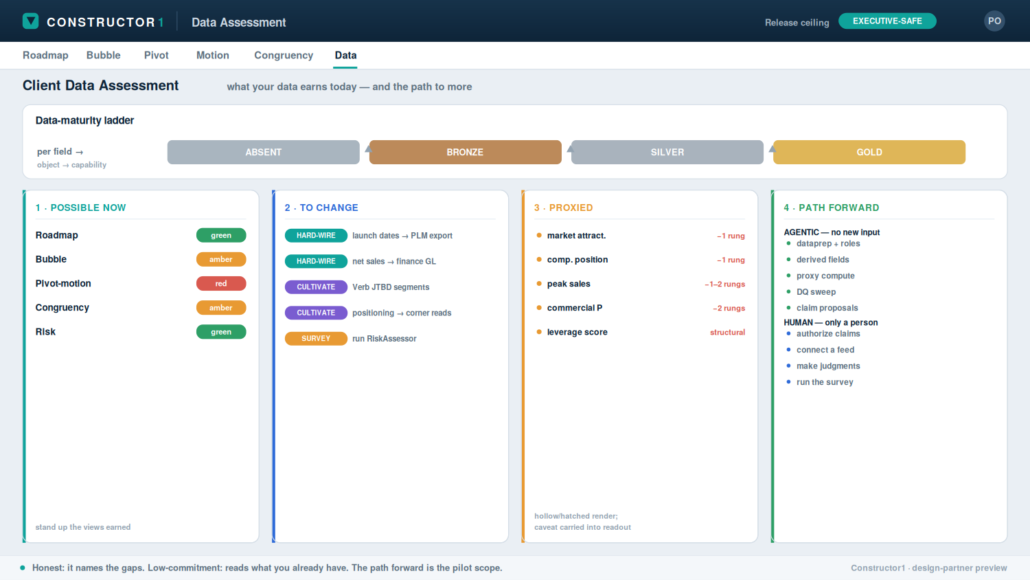Image resolution: width=1030 pixels, height=580 pixels.
Task: Click 'make judgments' list item
Action: pyautogui.click(x=828, y=366)
